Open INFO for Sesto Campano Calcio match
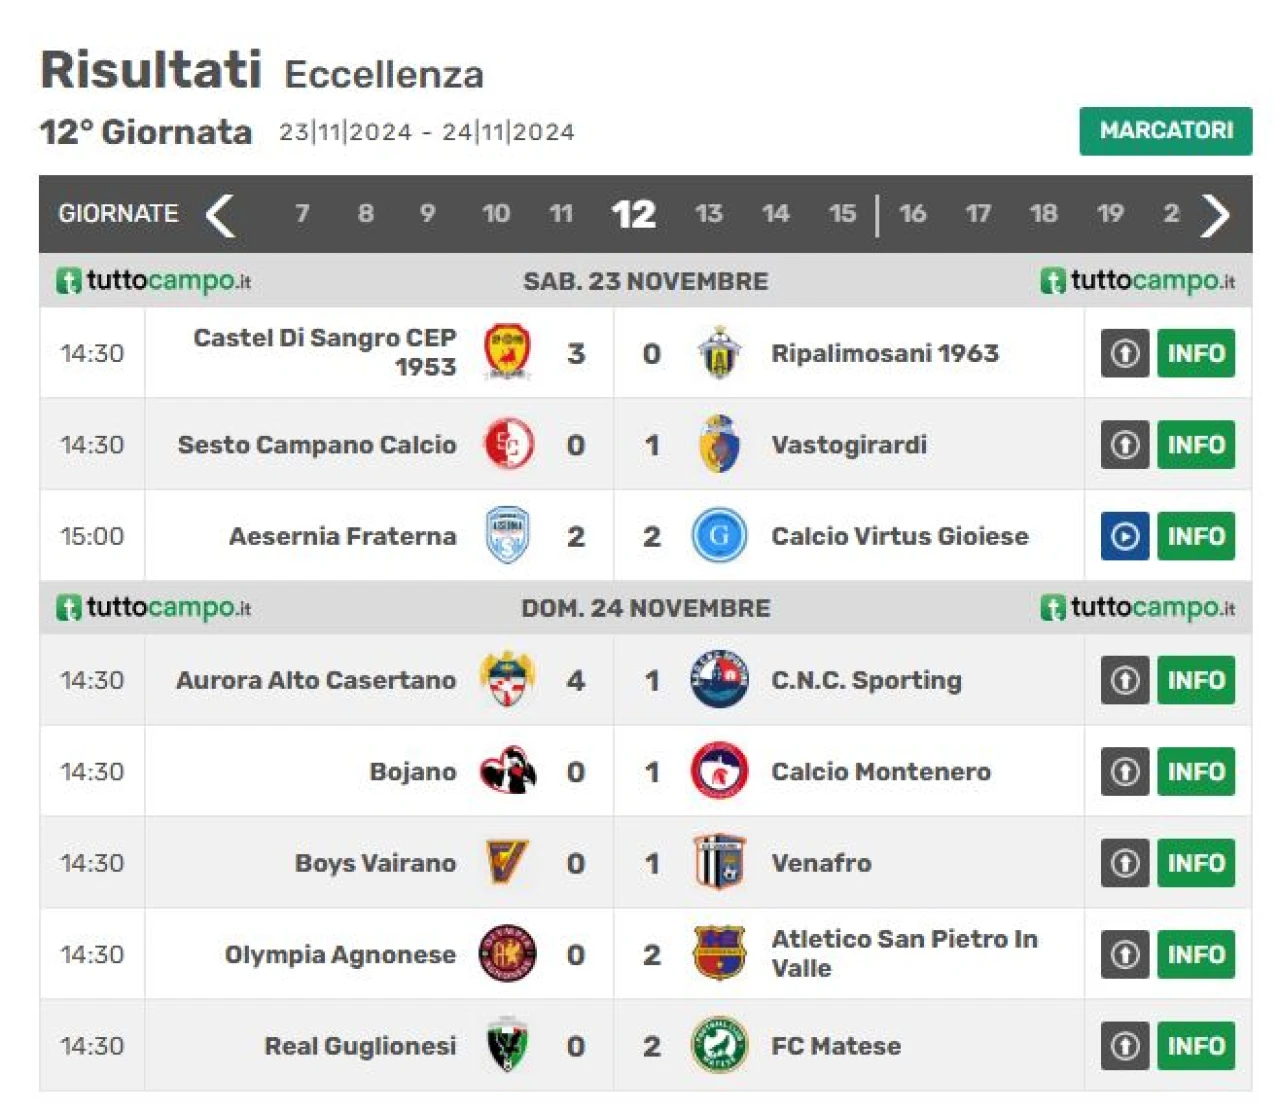 1196,444
